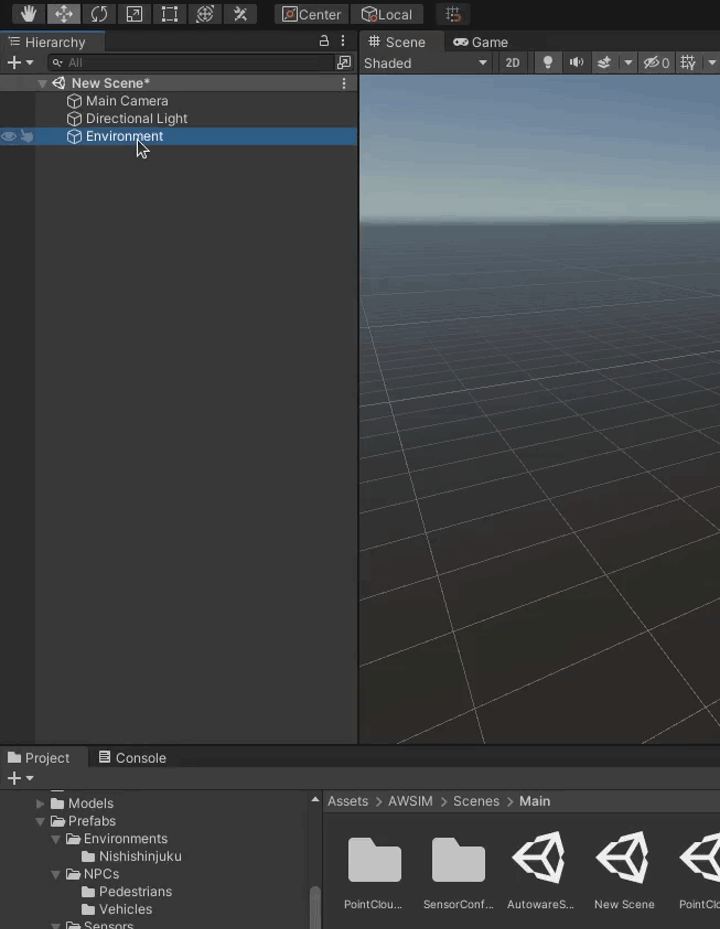Screen dimensions: 720x929
Task: Toggle scene lighting bulb icon
Action: coord(547,63)
